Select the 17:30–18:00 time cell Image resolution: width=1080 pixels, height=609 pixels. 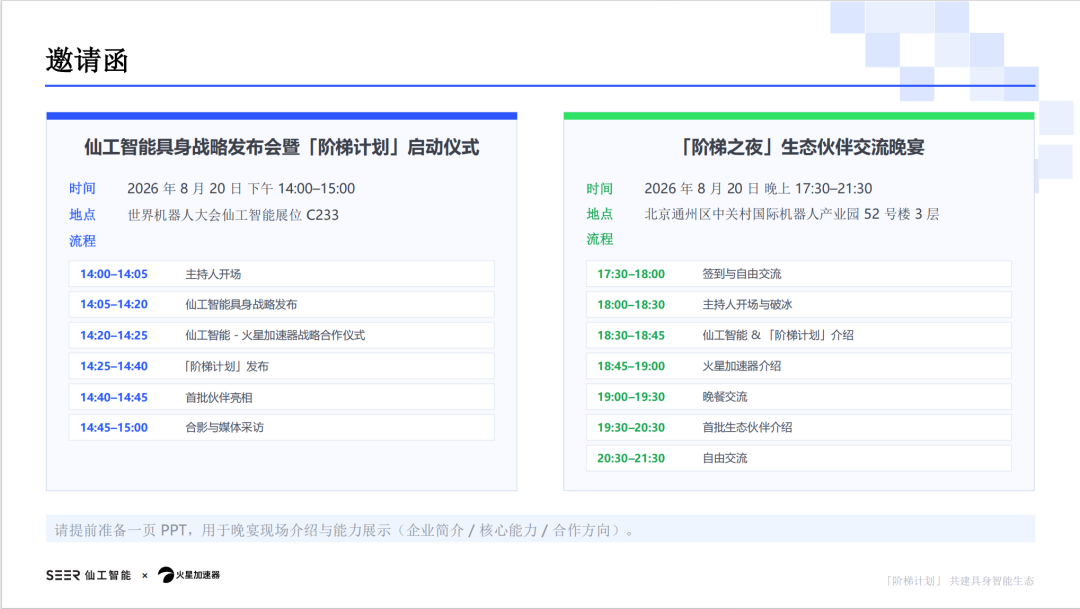tap(631, 274)
